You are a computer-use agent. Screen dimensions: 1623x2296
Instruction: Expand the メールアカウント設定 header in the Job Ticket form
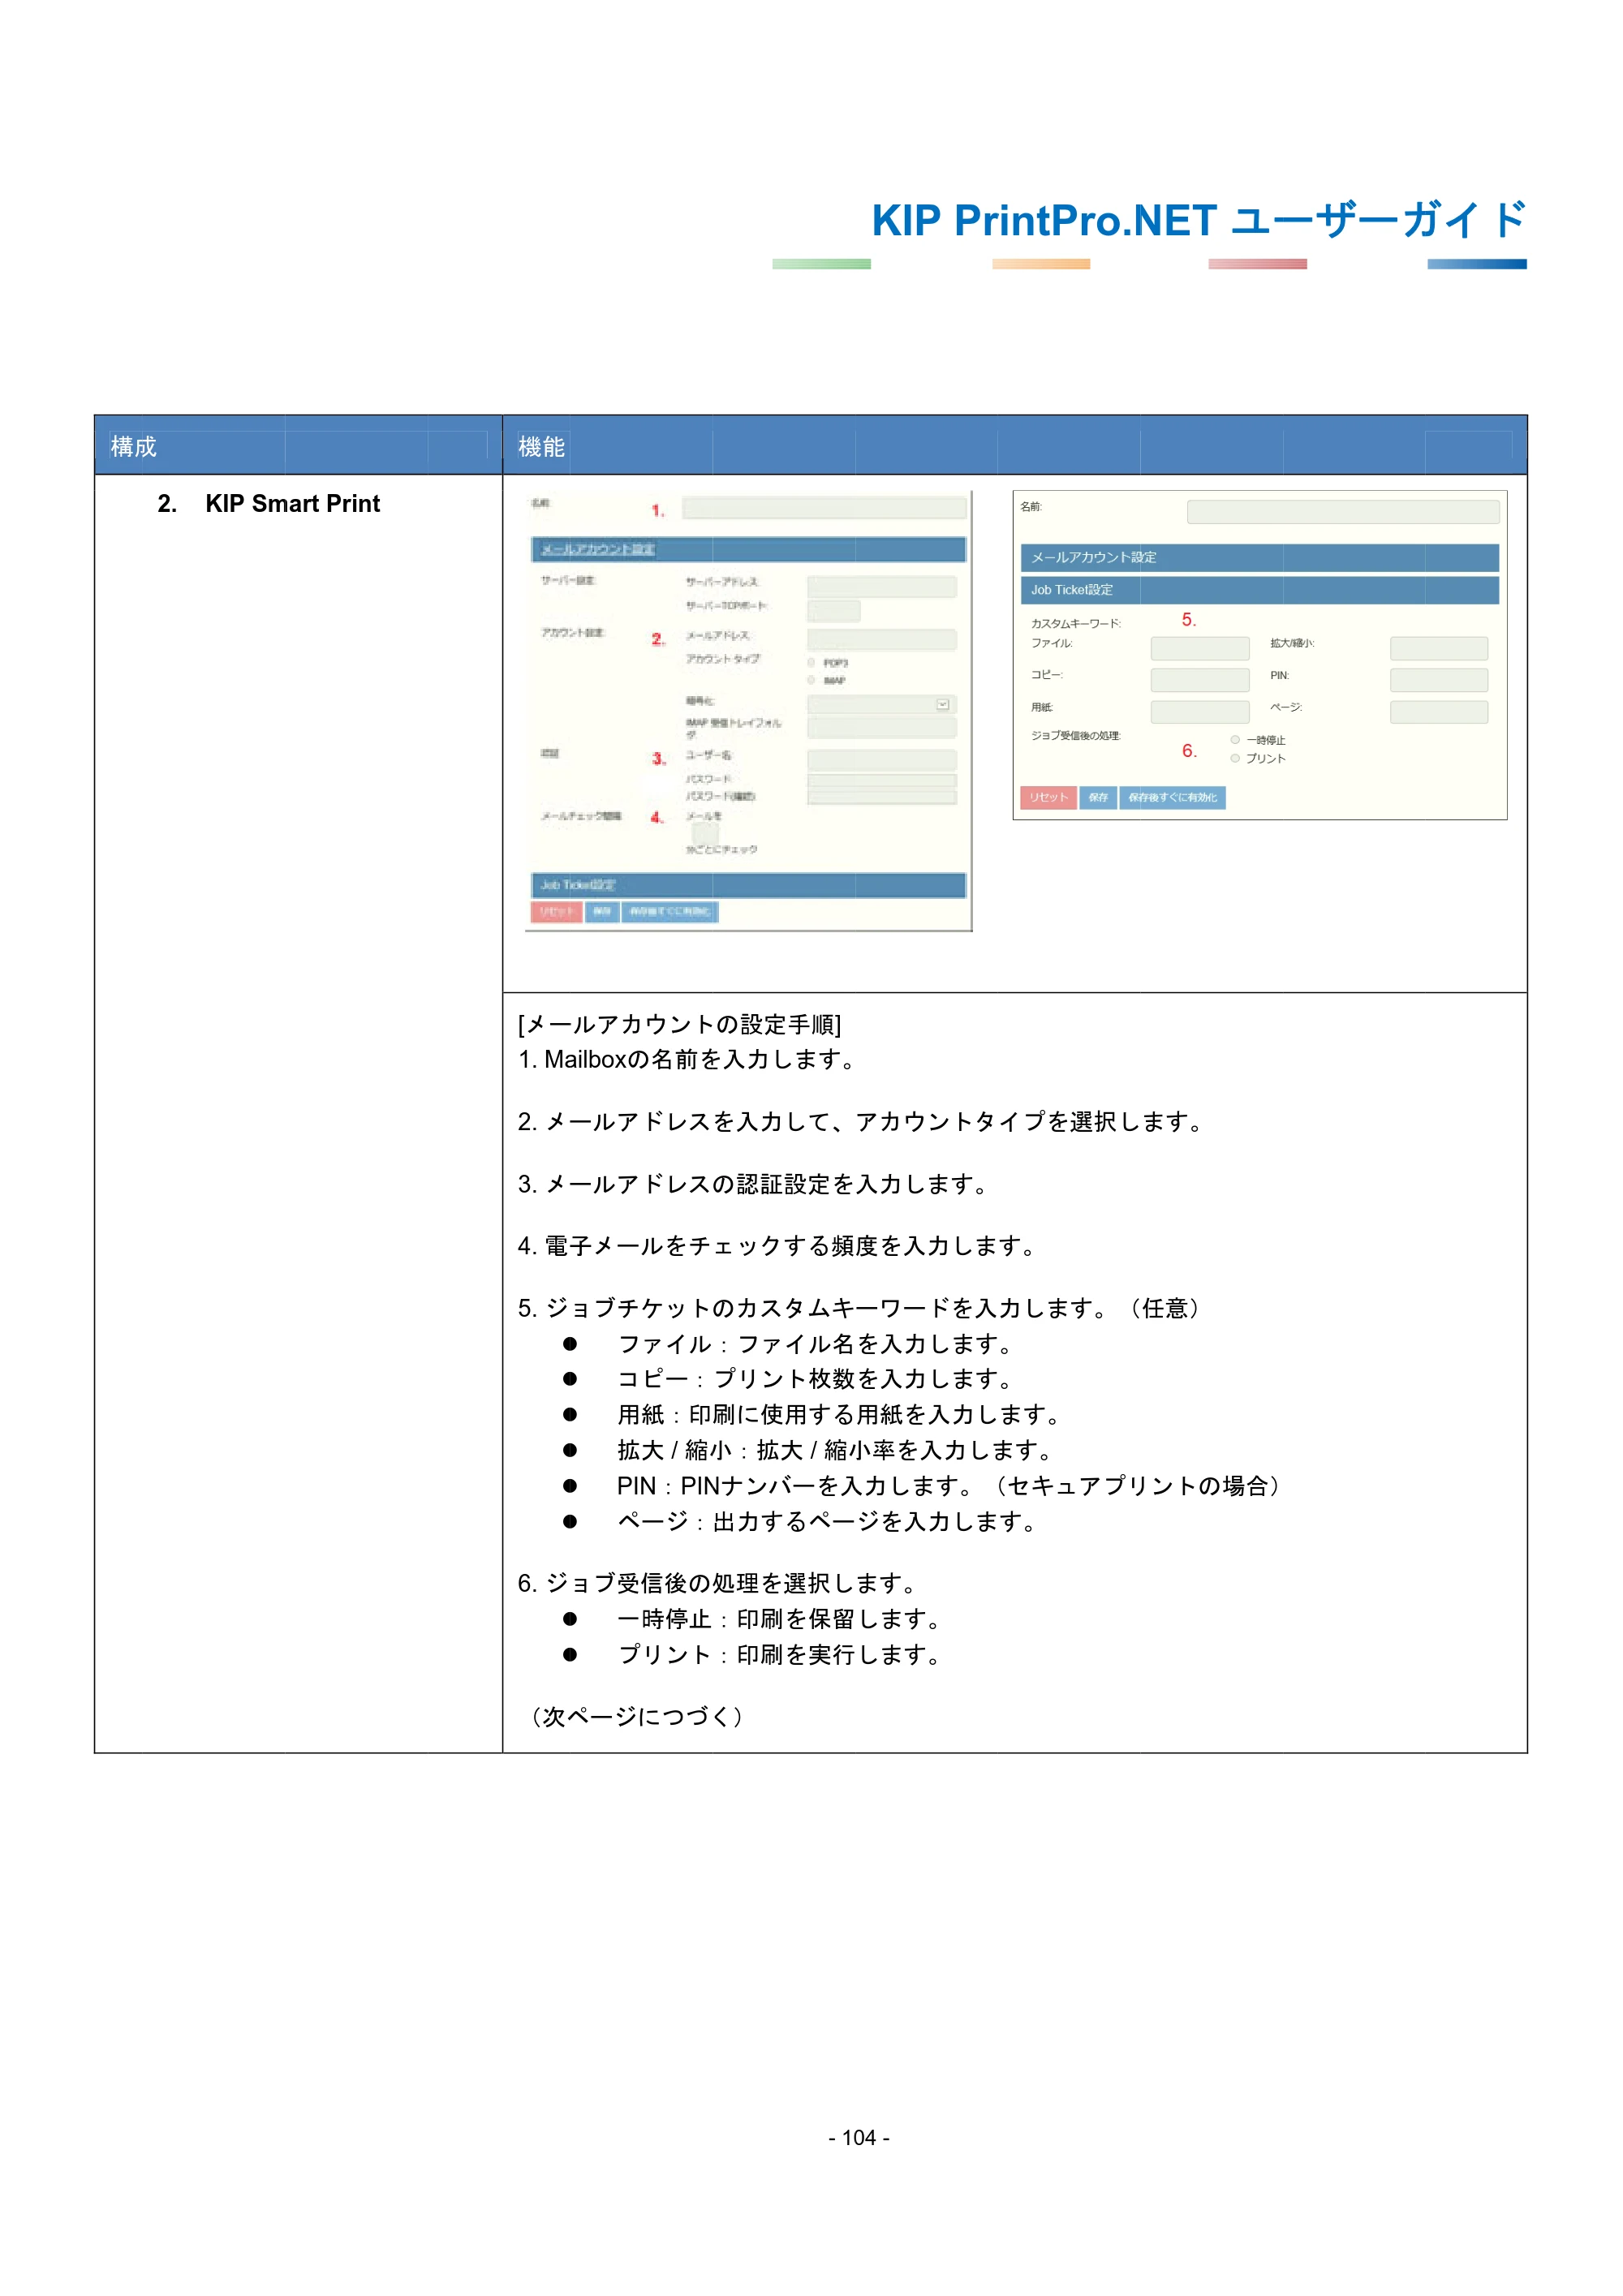tap(1259, 557)
